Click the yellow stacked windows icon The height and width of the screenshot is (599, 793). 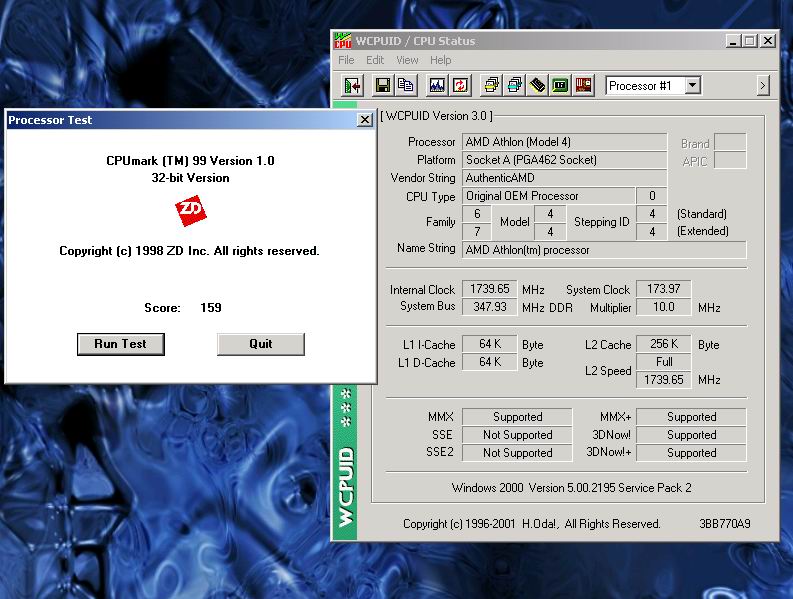click(x=491, y=85)
